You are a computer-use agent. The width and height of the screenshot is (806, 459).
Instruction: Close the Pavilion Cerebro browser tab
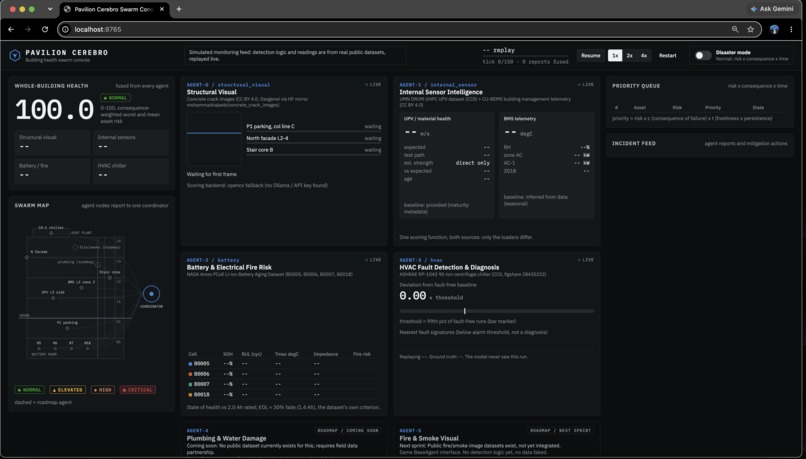162,9
